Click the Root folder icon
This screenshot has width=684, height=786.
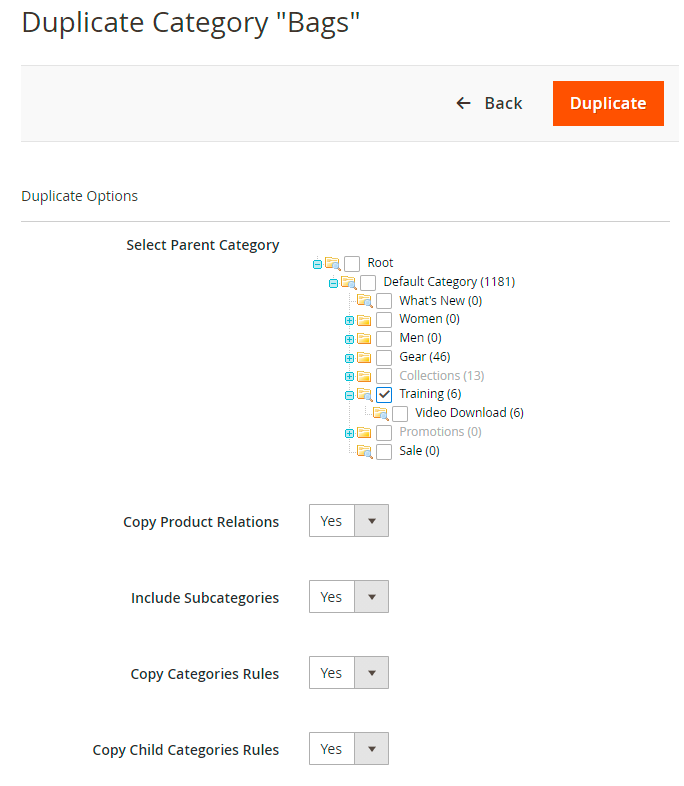pos(332,263)
